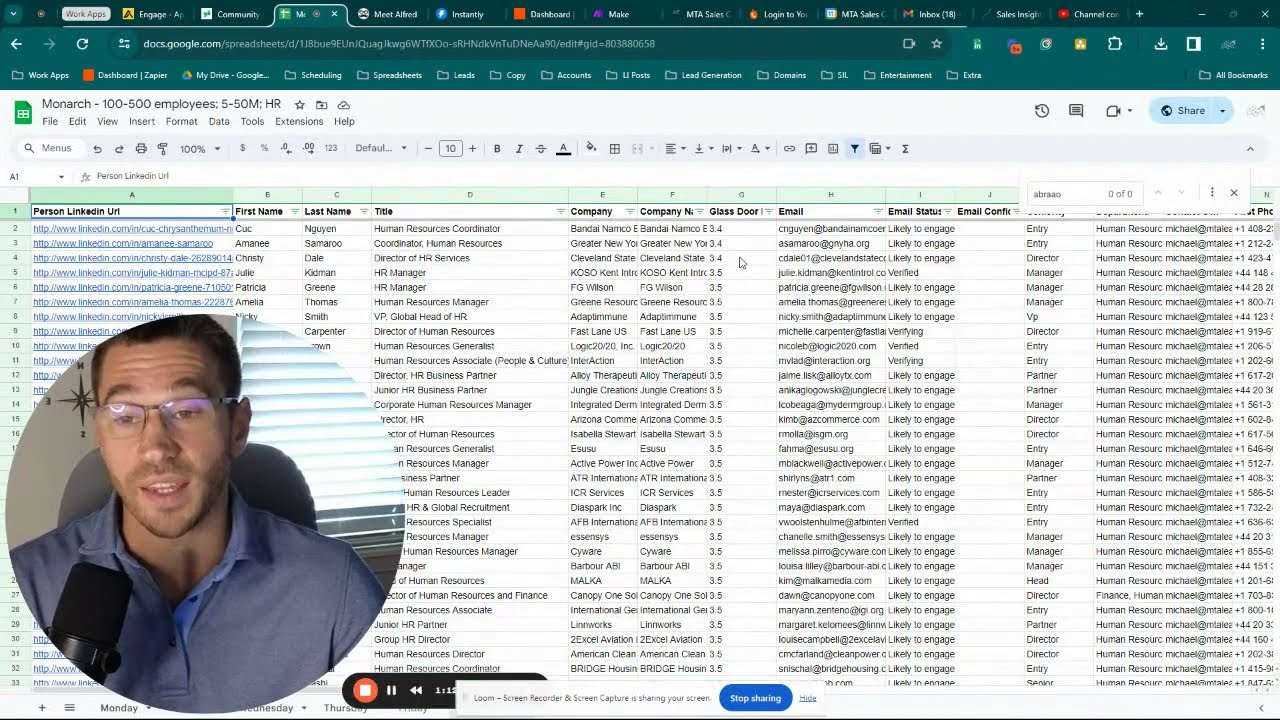Click the font size field showing 10
This screenshot has width=1280, height=720.
click(x=450, y=148)
